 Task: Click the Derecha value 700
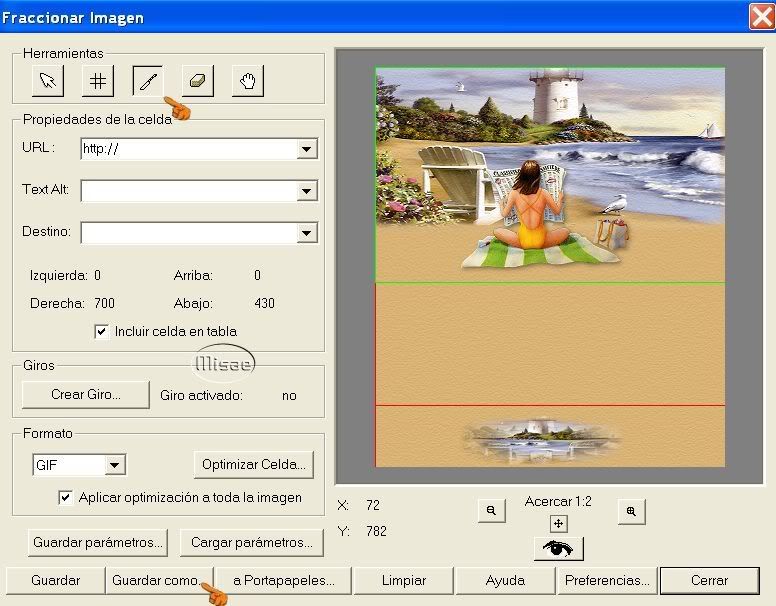click(104, 303)
